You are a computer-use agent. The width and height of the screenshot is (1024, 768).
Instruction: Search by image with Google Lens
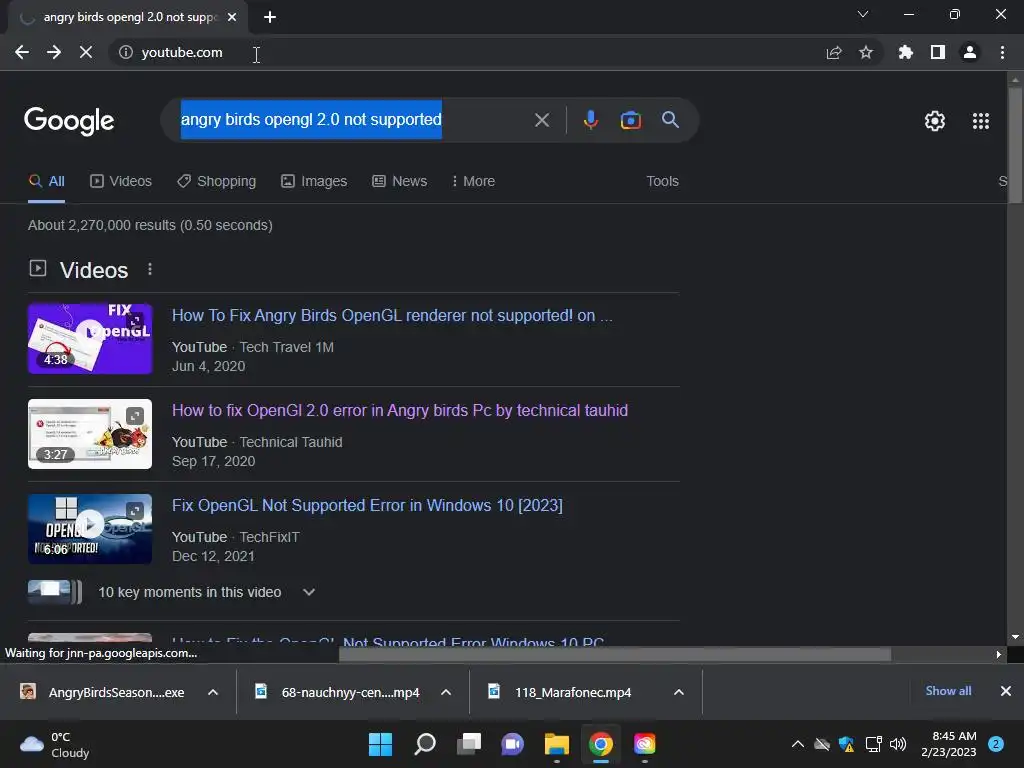tap(630, 120)
